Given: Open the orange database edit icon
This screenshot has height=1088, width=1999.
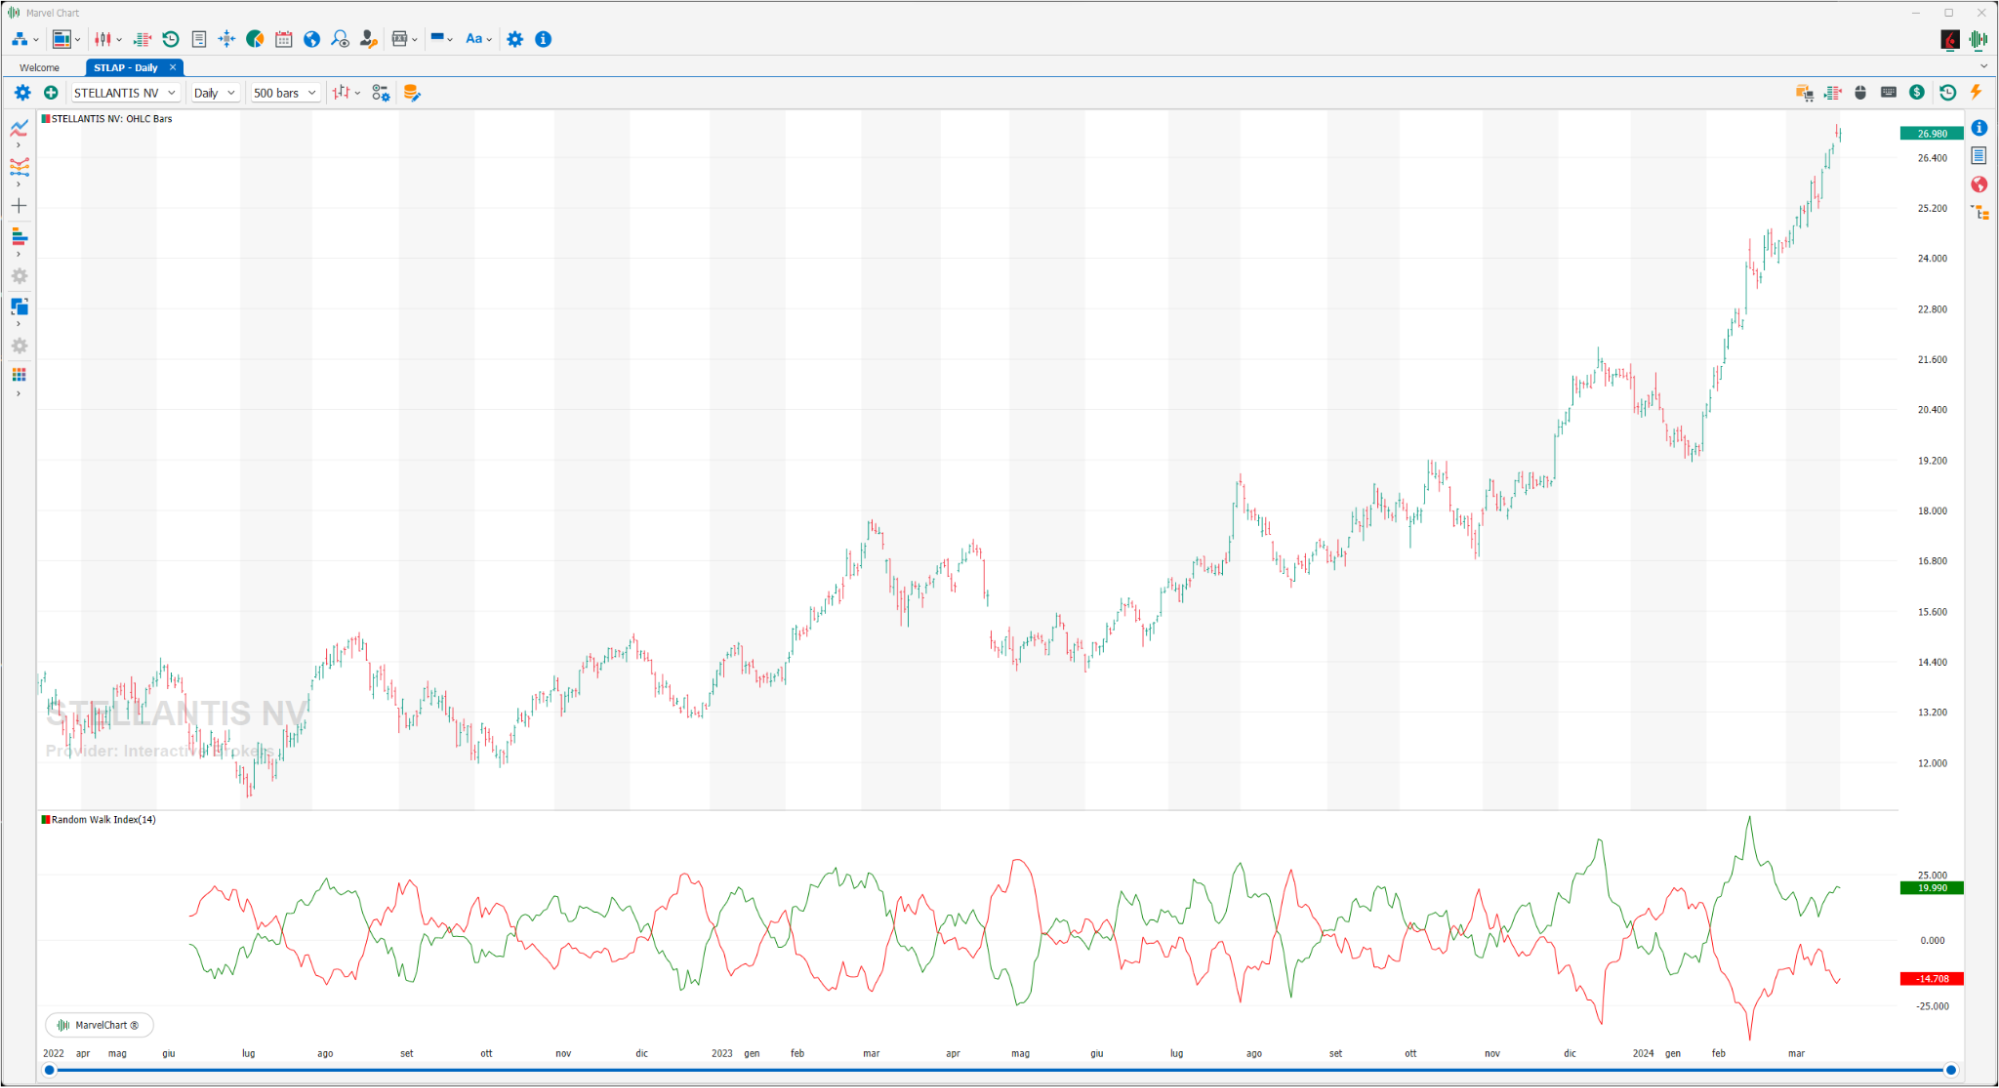Looking at the screenshot, I should [x=411, y=93].
